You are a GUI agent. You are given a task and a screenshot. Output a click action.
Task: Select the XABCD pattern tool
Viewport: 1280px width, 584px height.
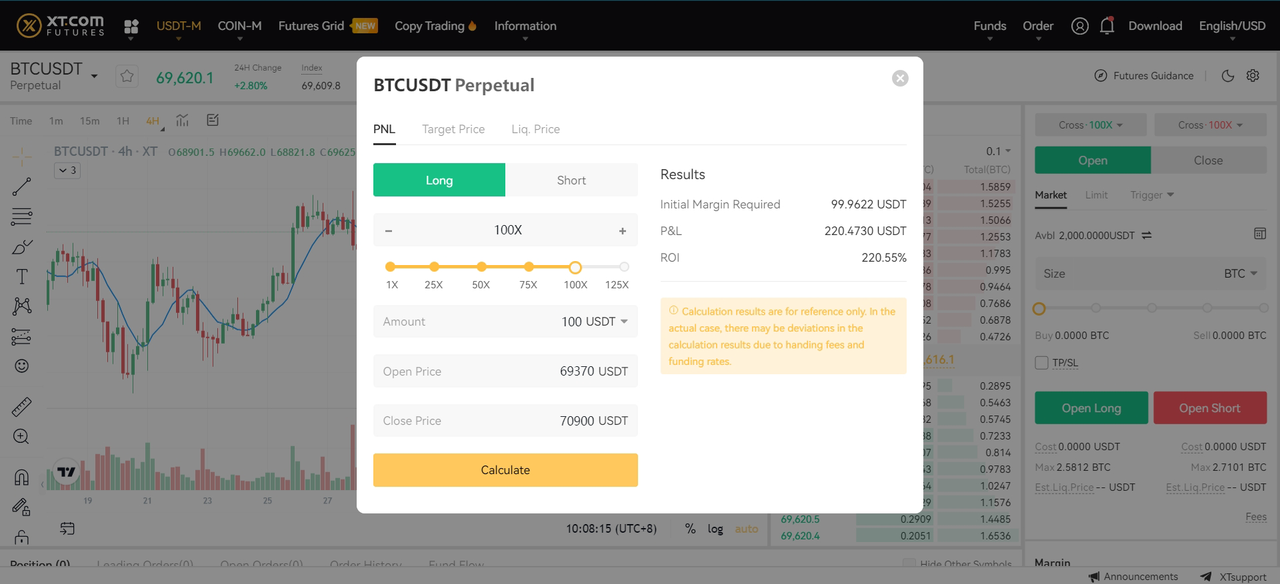[x=21, y=307]
